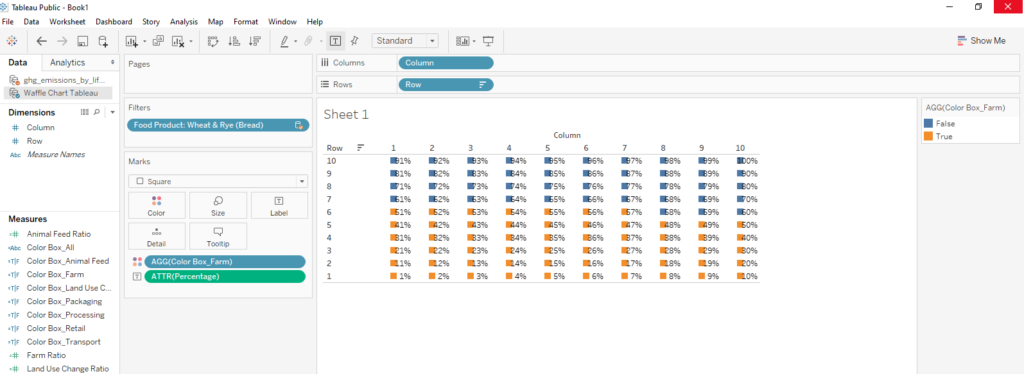
Task: Open the Worksheet menu
Action: point(67,22)
